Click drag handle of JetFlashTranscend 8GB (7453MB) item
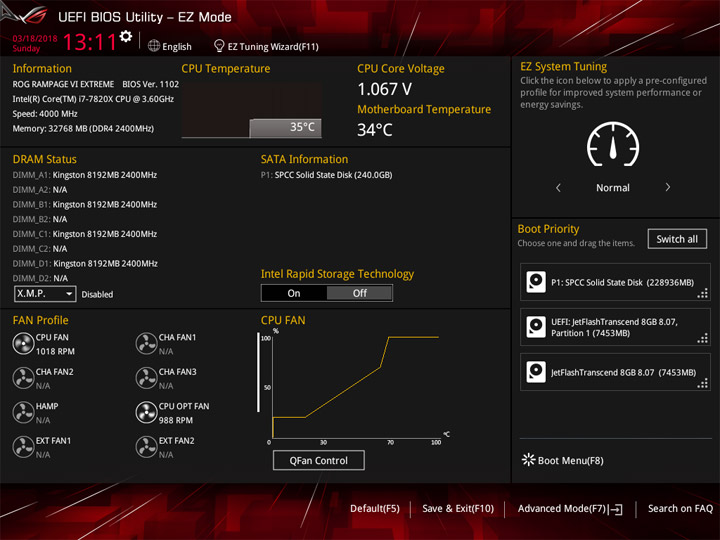Screen dimensions: 720x540 point(703,384)
